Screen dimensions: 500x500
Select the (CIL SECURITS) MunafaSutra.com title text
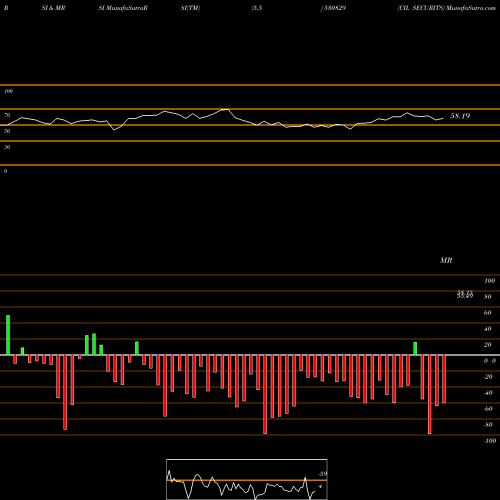pyautogui.click(x=447, y=8)
